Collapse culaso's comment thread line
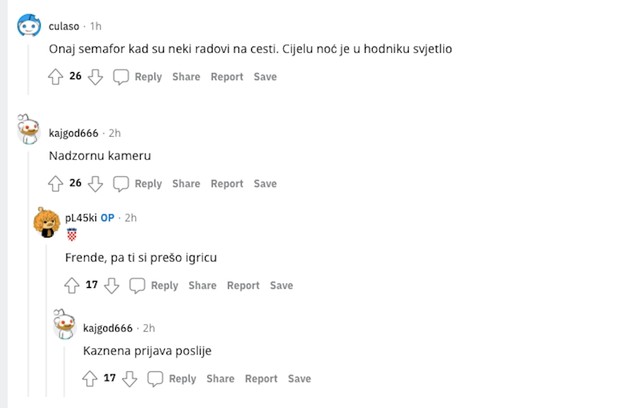This screenshot has width=640, height=408. [28, 69]
